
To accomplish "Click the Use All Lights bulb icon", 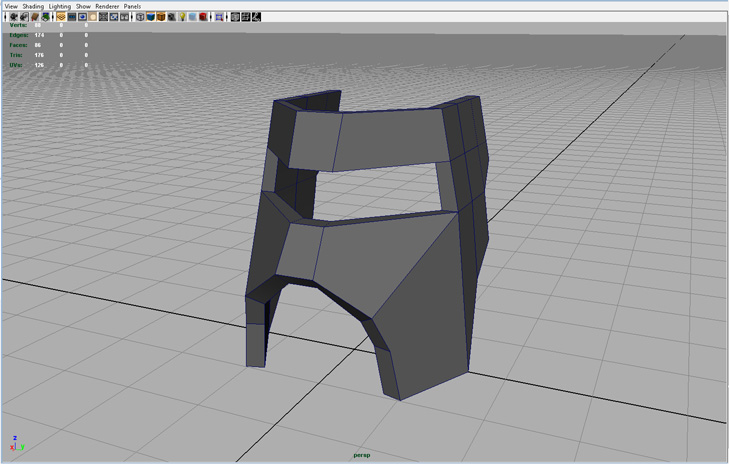I will [x=182, y=17].
